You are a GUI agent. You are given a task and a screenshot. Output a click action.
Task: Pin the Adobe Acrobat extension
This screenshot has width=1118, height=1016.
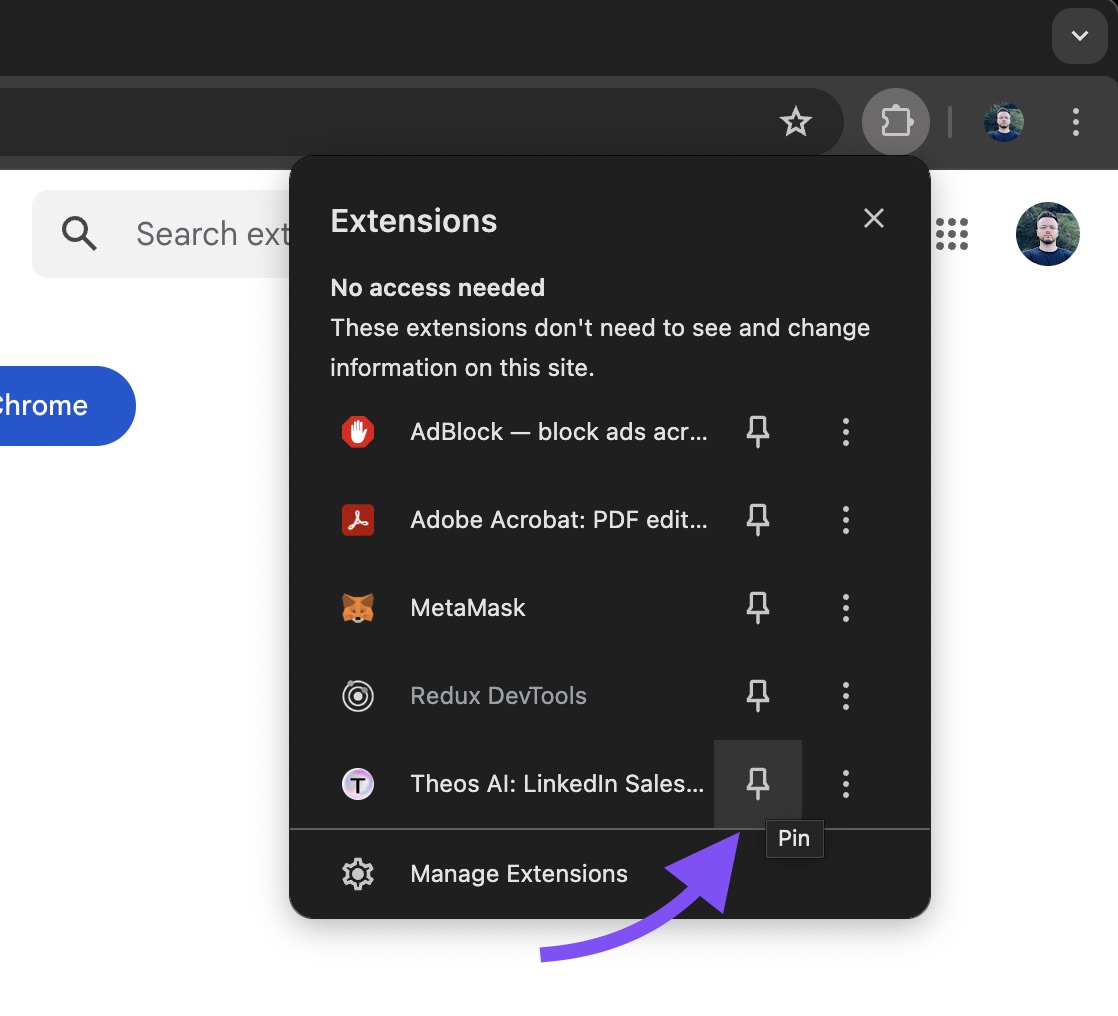coord(757,520)
